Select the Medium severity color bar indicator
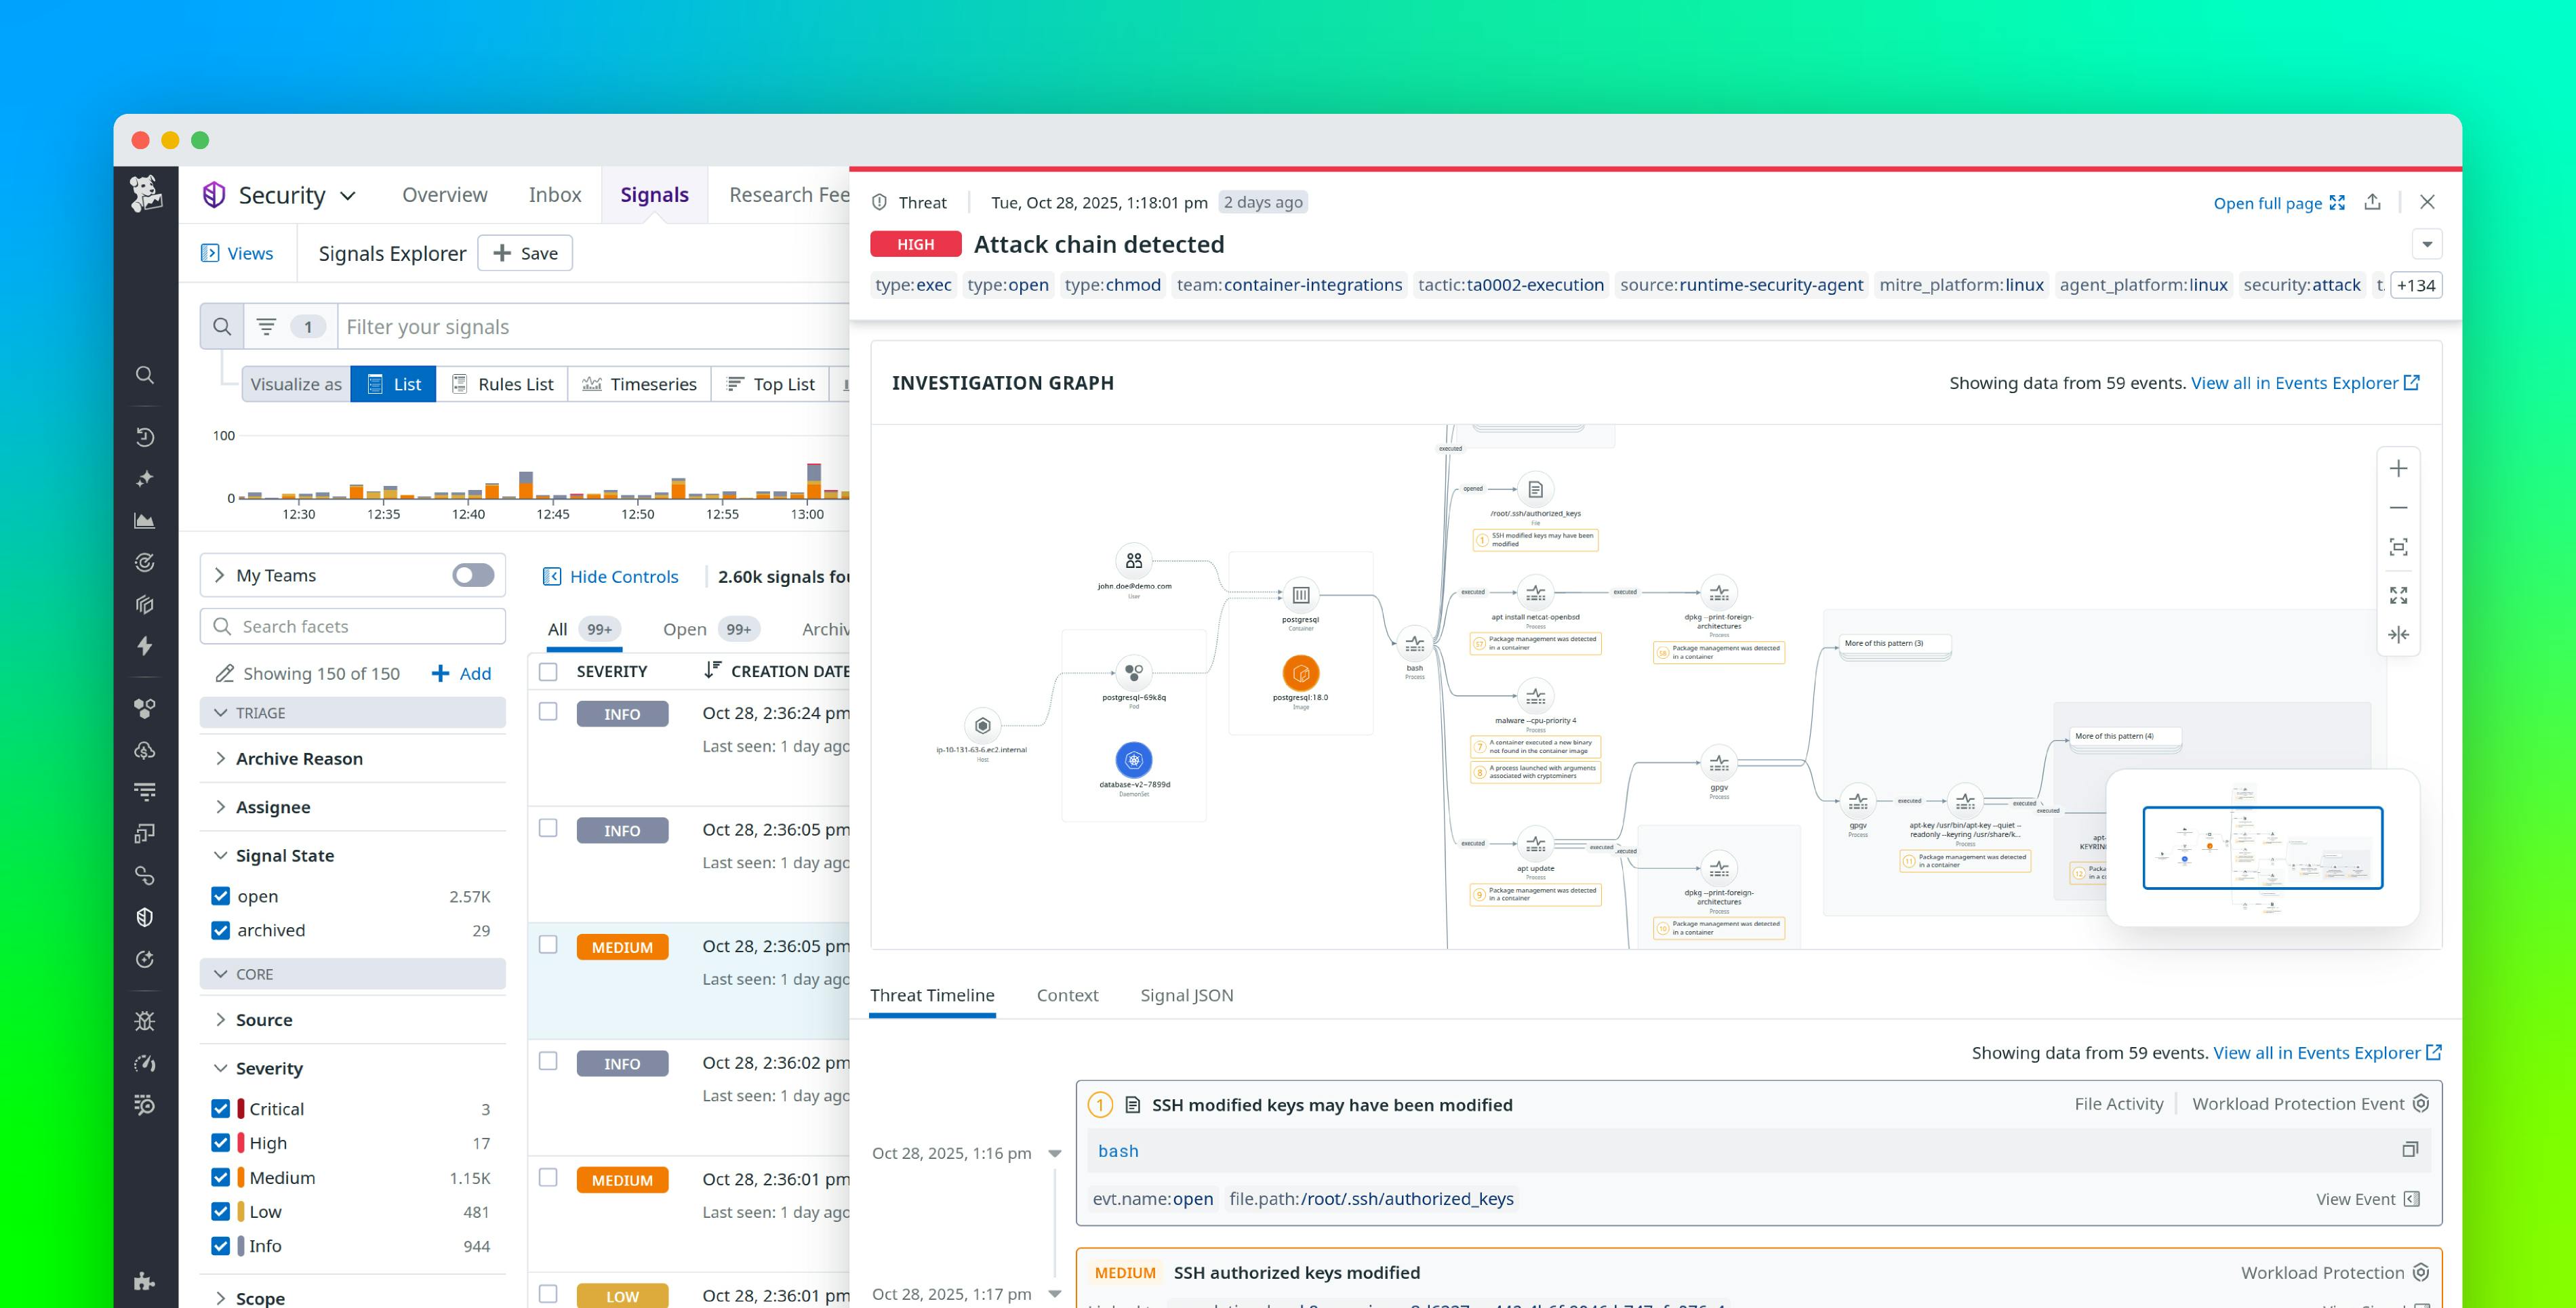This screenshot has width=2576, height=1308. point(241,1177)
